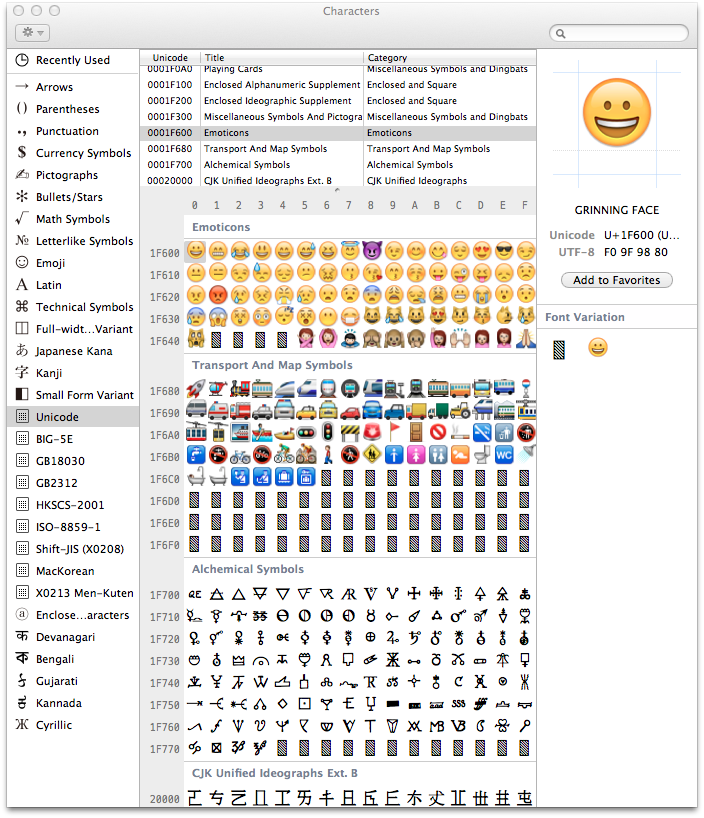This screenshot has width=704, height=818.
Task: Open the Parentheses category
Action: pyautogui.click(x=73, y=109)
